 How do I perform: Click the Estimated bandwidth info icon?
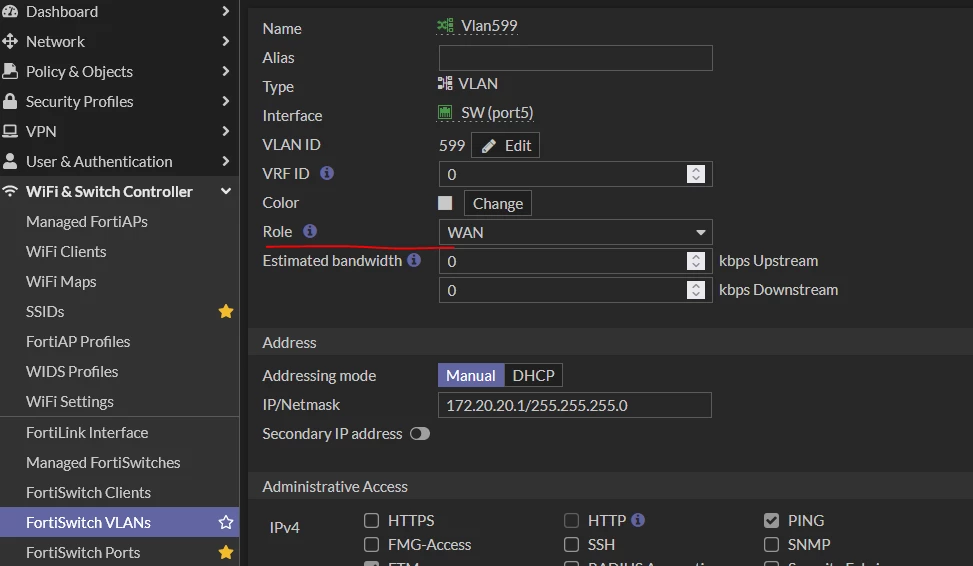[414, 260]
